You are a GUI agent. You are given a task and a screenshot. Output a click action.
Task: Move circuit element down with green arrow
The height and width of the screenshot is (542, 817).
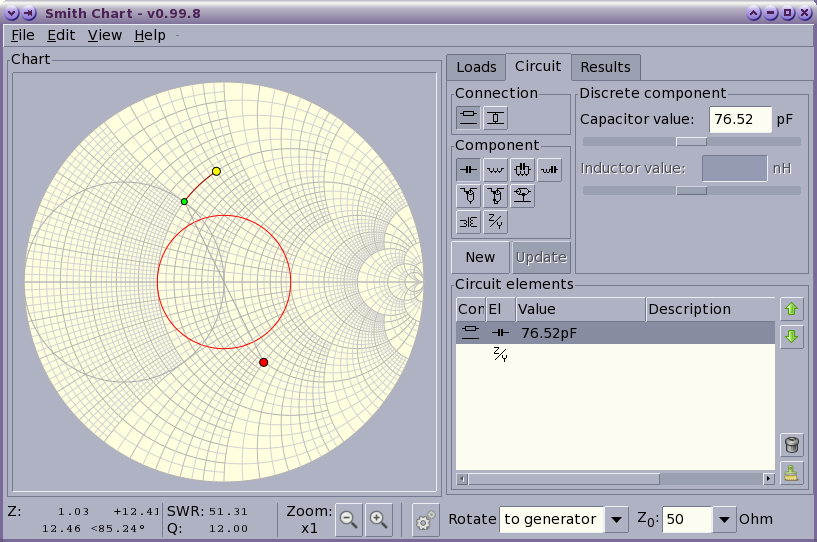pos(791,336)
